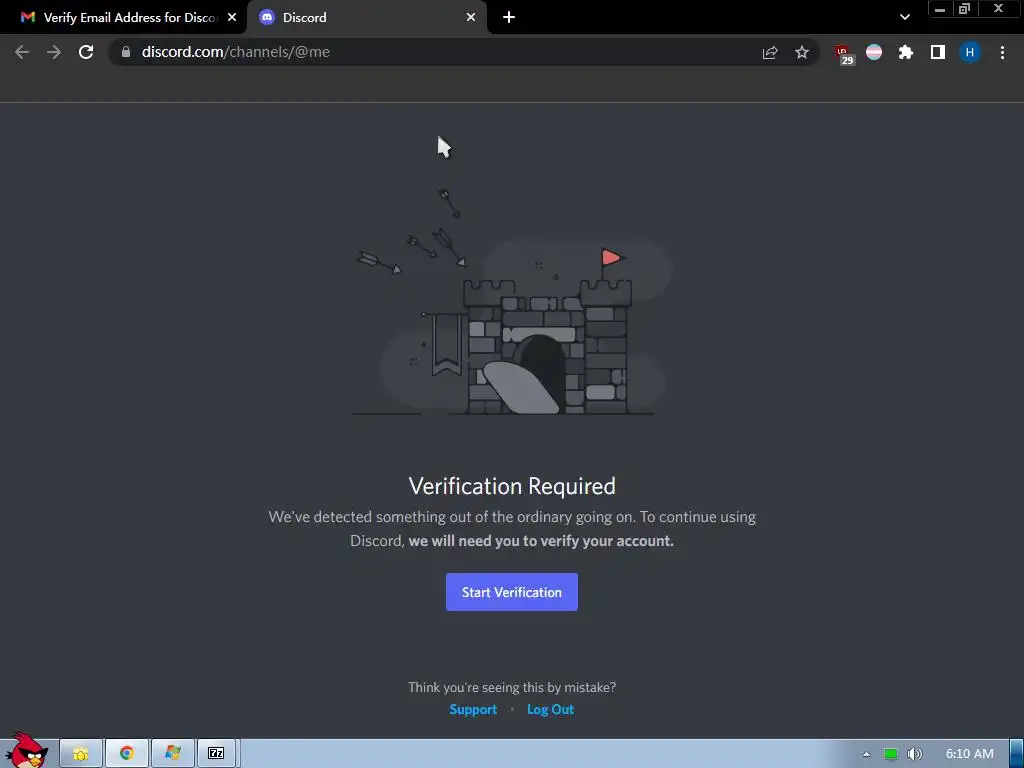Go forward to next page

click(54, 52)
